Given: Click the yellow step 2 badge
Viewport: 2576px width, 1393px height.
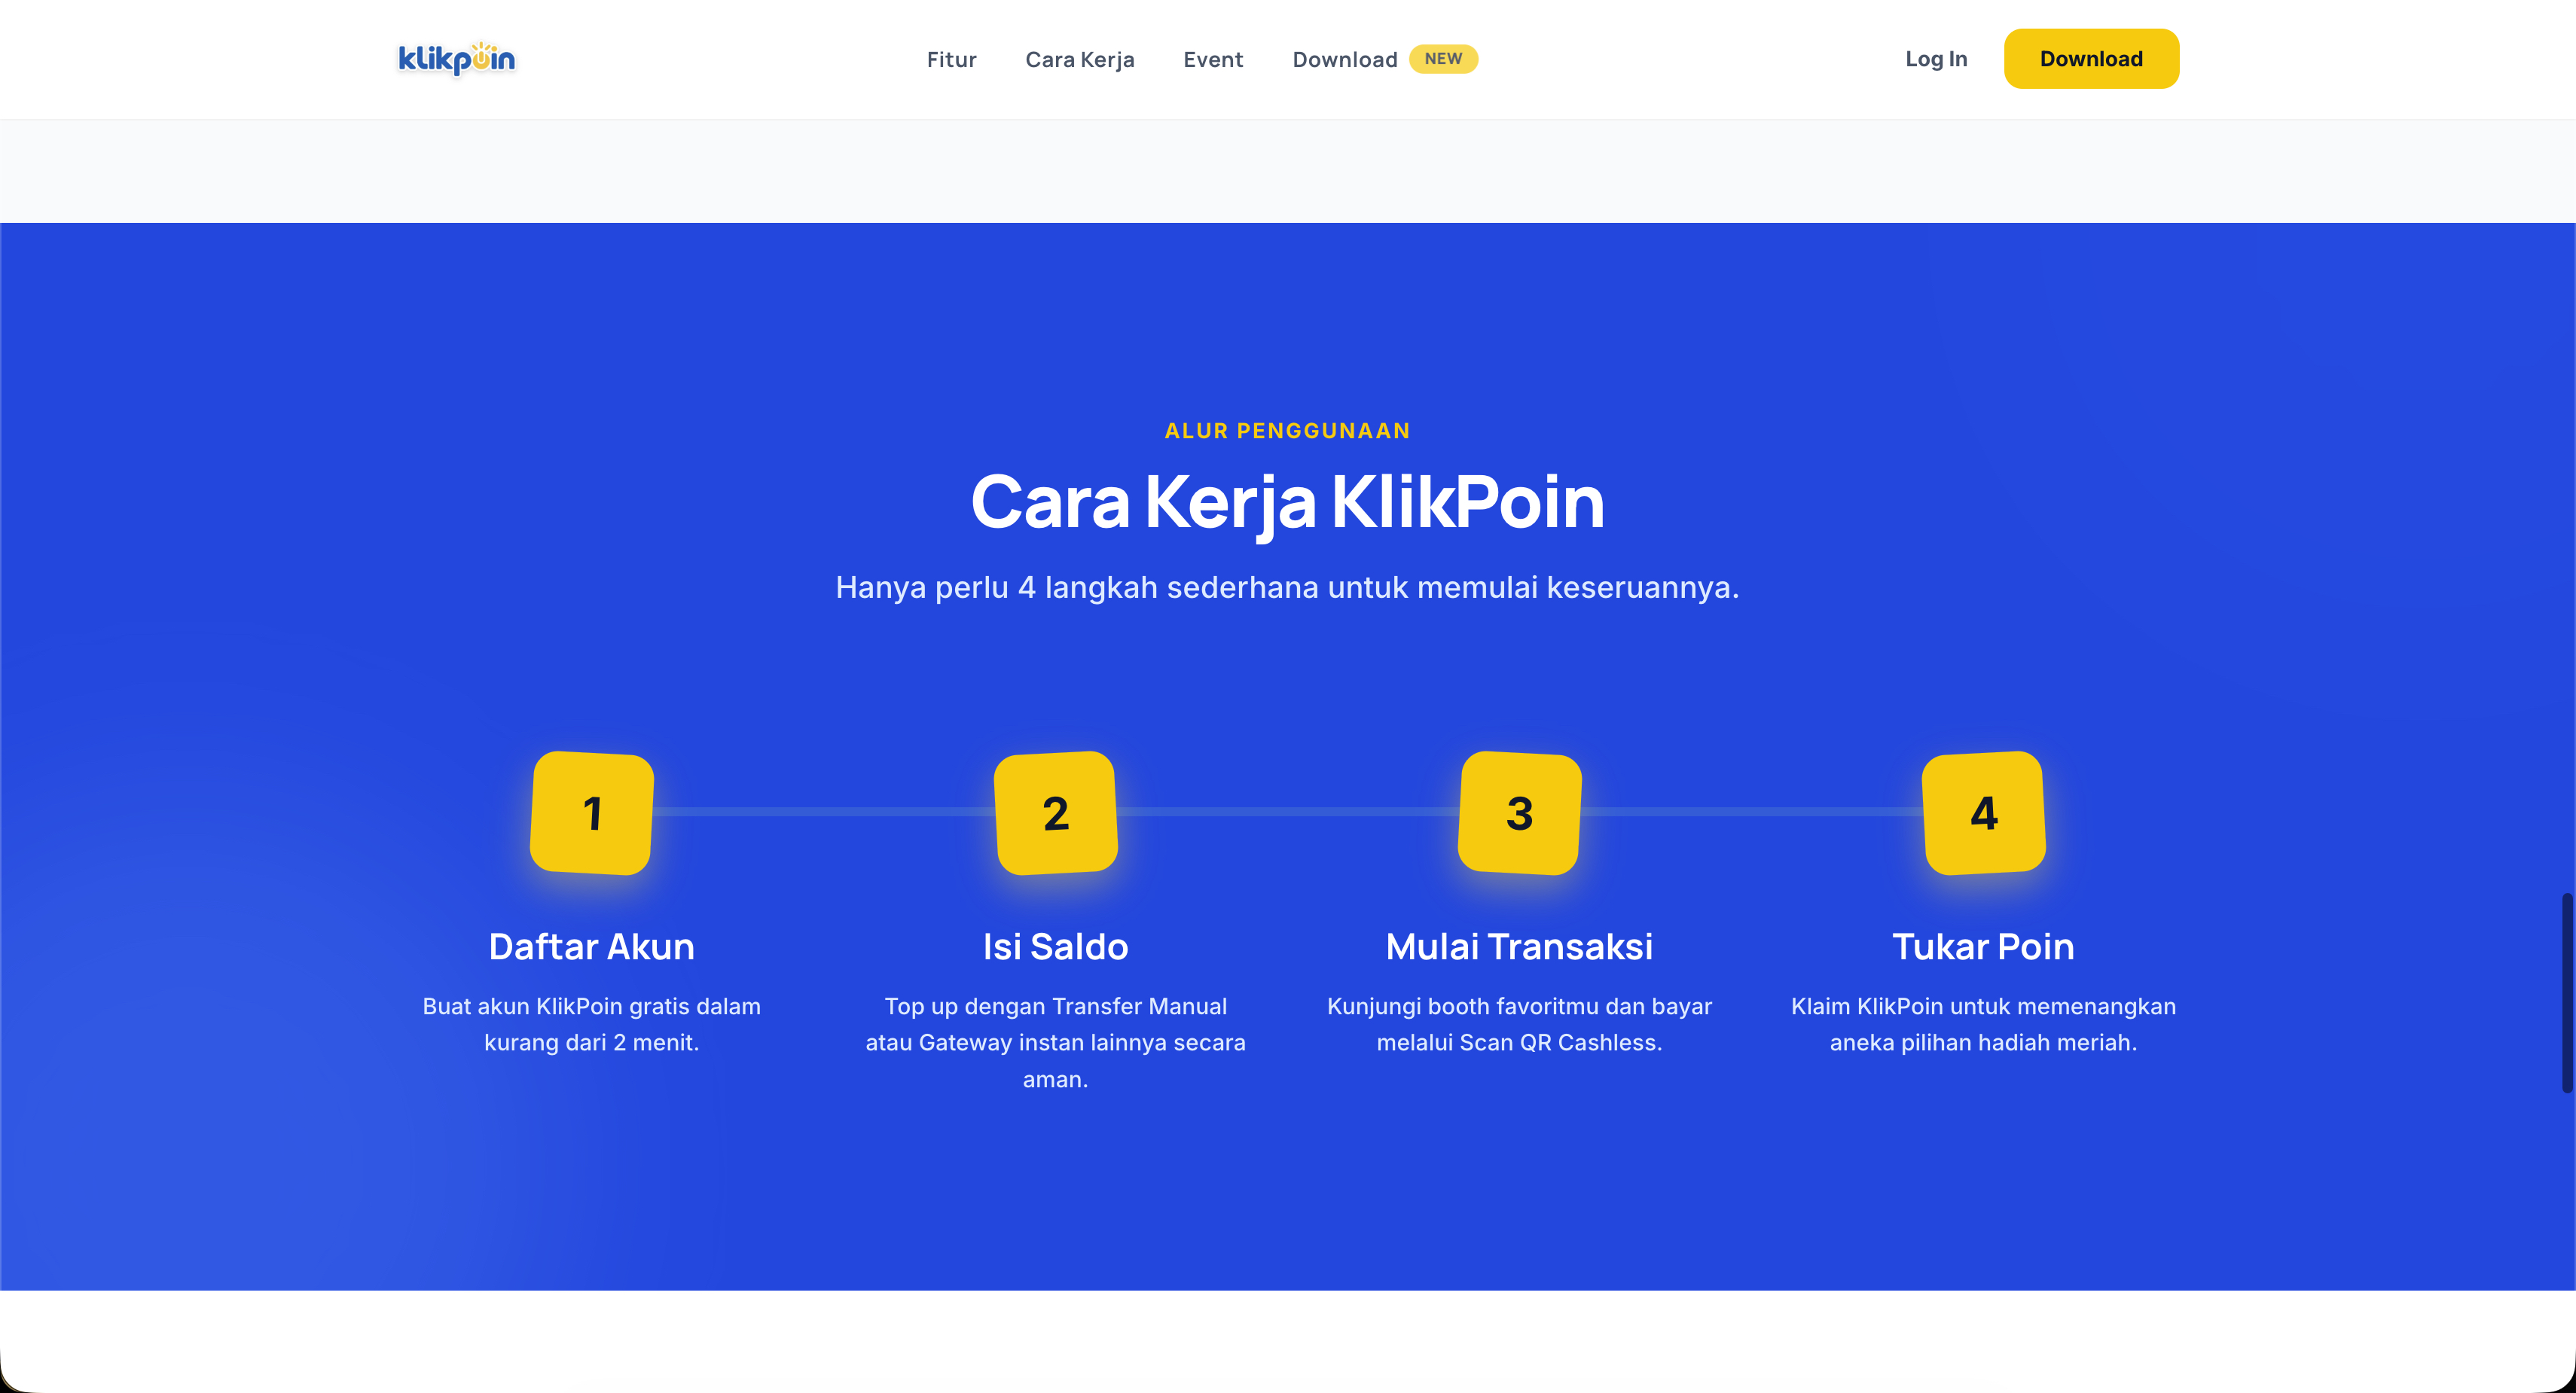Looking at the screenshot, I should click(1056, 813).
